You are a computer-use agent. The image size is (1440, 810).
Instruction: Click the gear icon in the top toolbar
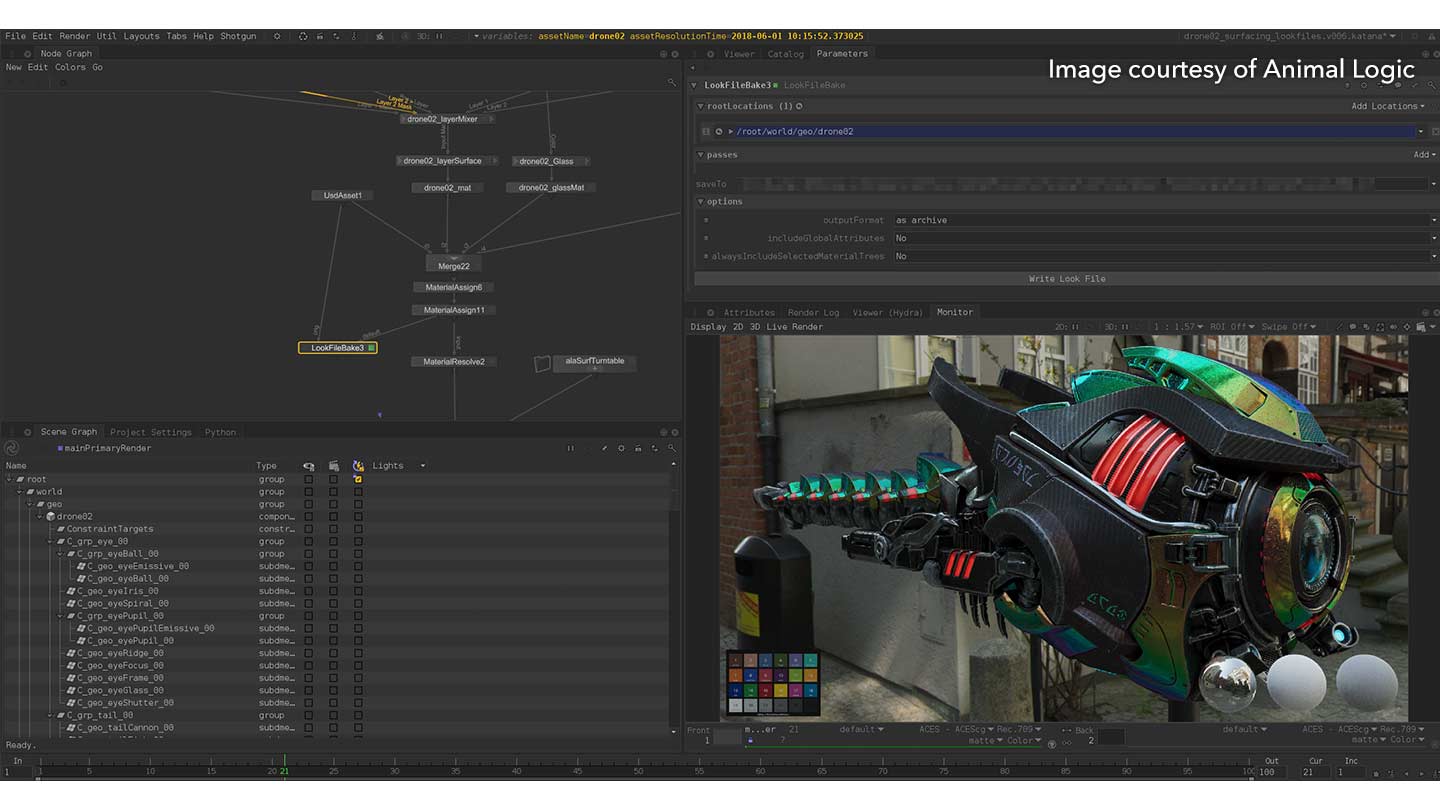(277, 36)
